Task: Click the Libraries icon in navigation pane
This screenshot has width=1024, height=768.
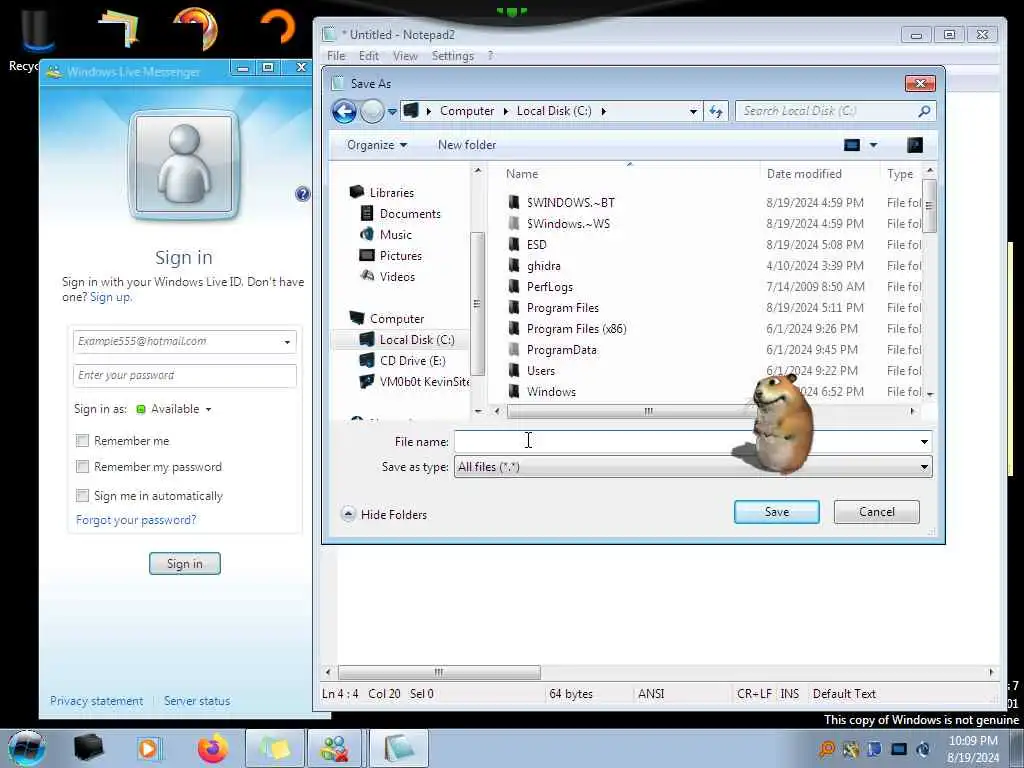Action: tap(357, 192)
